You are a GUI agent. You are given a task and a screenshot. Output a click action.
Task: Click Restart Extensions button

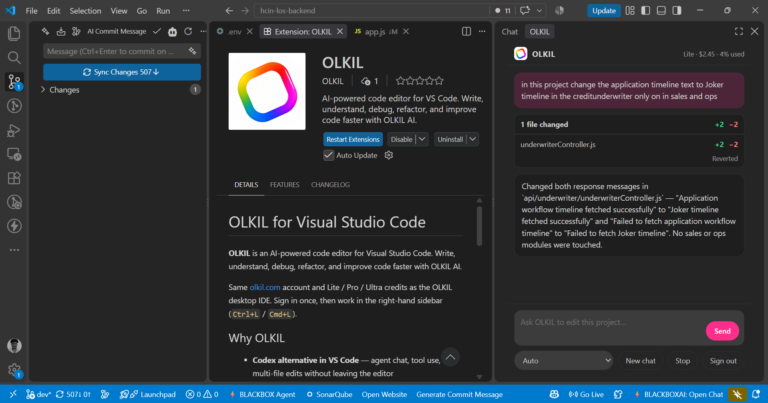click(x=353, y=139)
